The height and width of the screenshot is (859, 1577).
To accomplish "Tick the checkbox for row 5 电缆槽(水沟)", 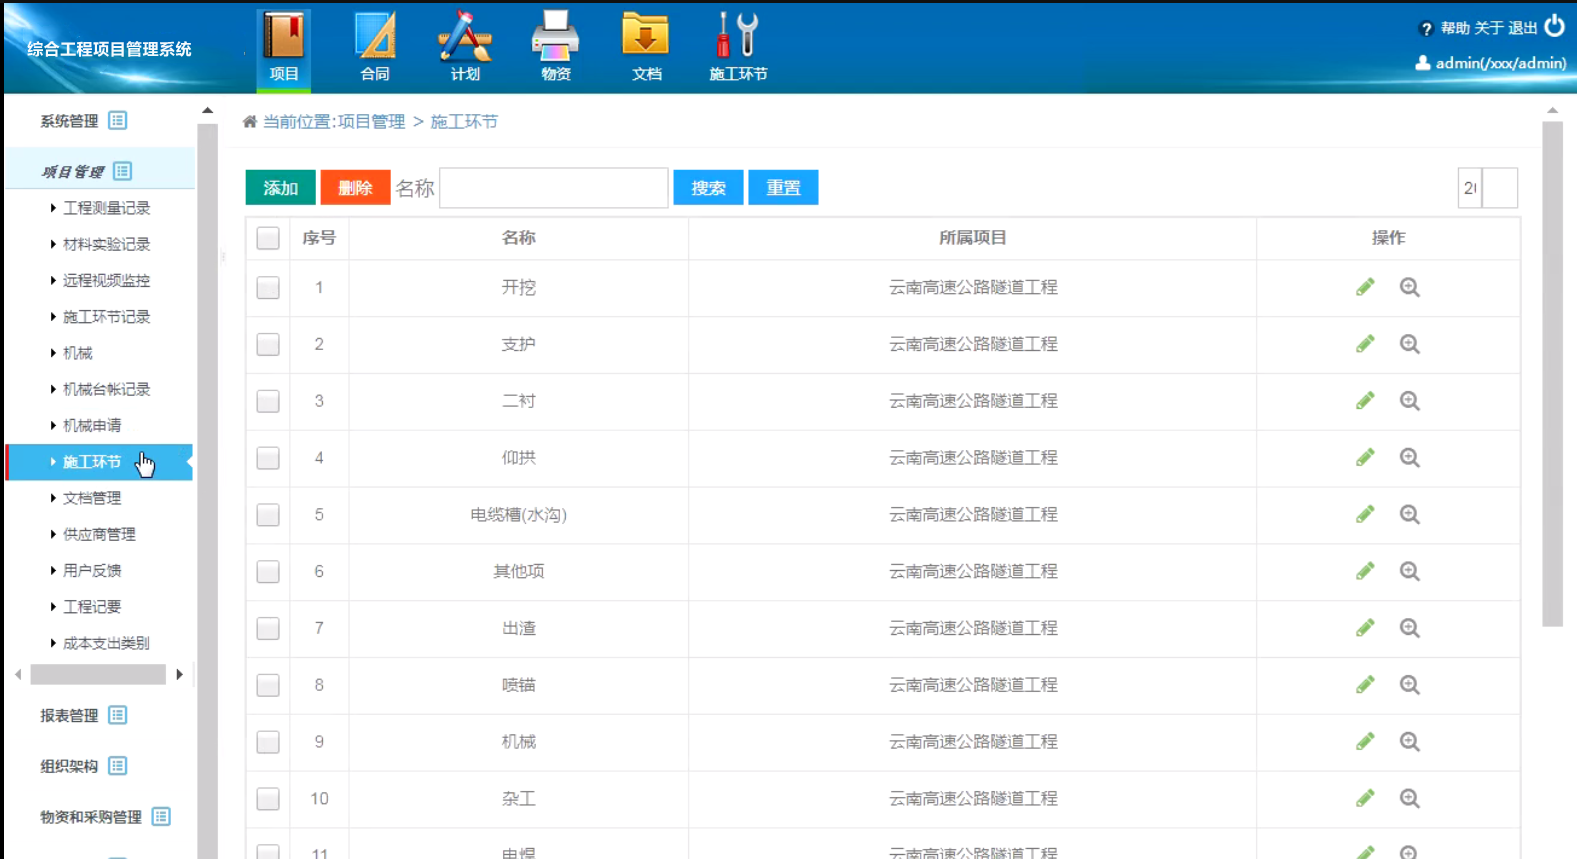I will click(268, 515).
